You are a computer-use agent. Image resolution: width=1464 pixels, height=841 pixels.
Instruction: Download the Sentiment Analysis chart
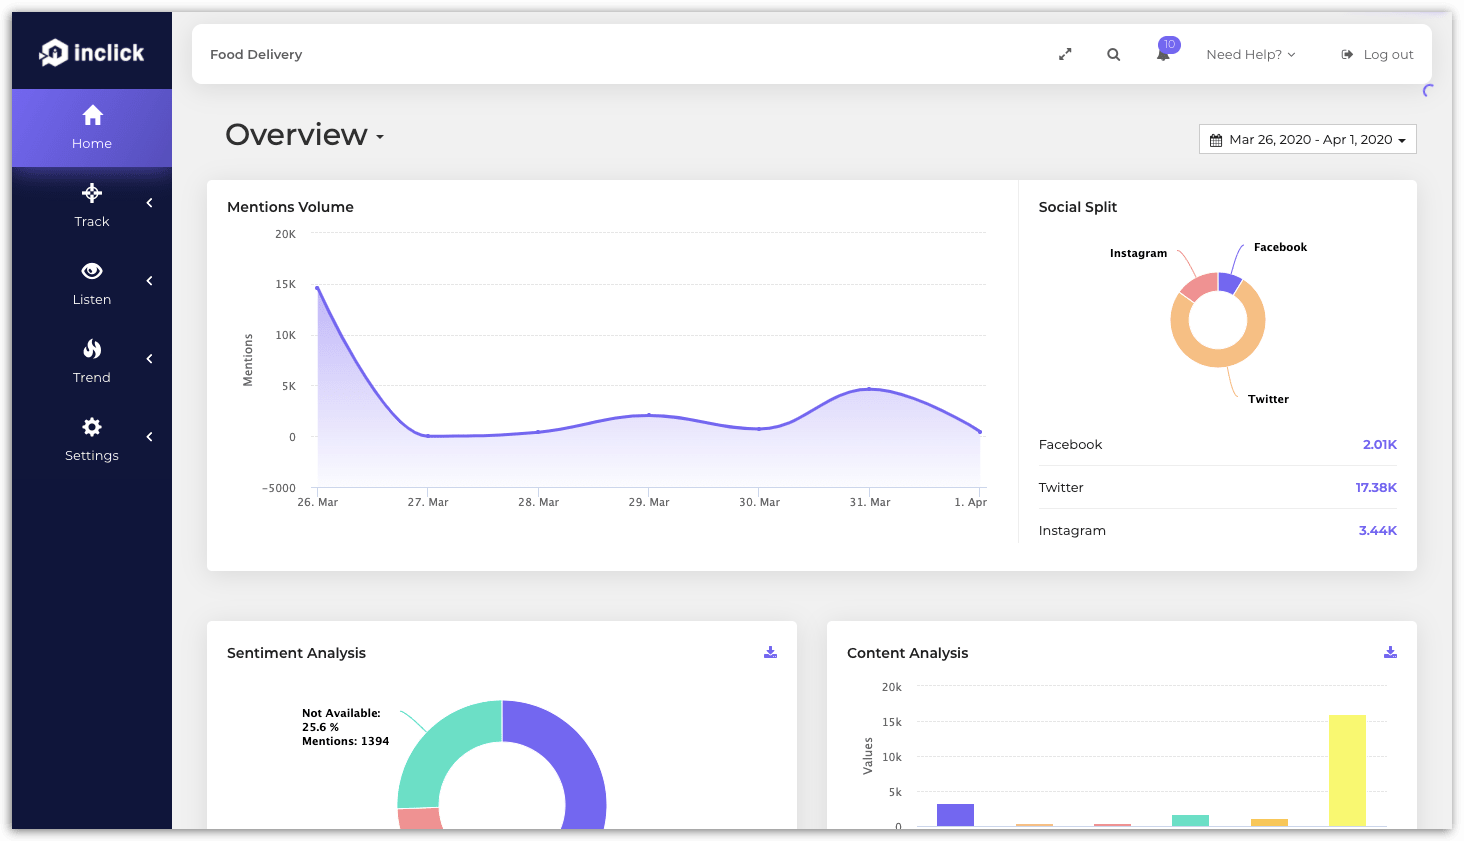pyautogui.click(x=770, y=651)
